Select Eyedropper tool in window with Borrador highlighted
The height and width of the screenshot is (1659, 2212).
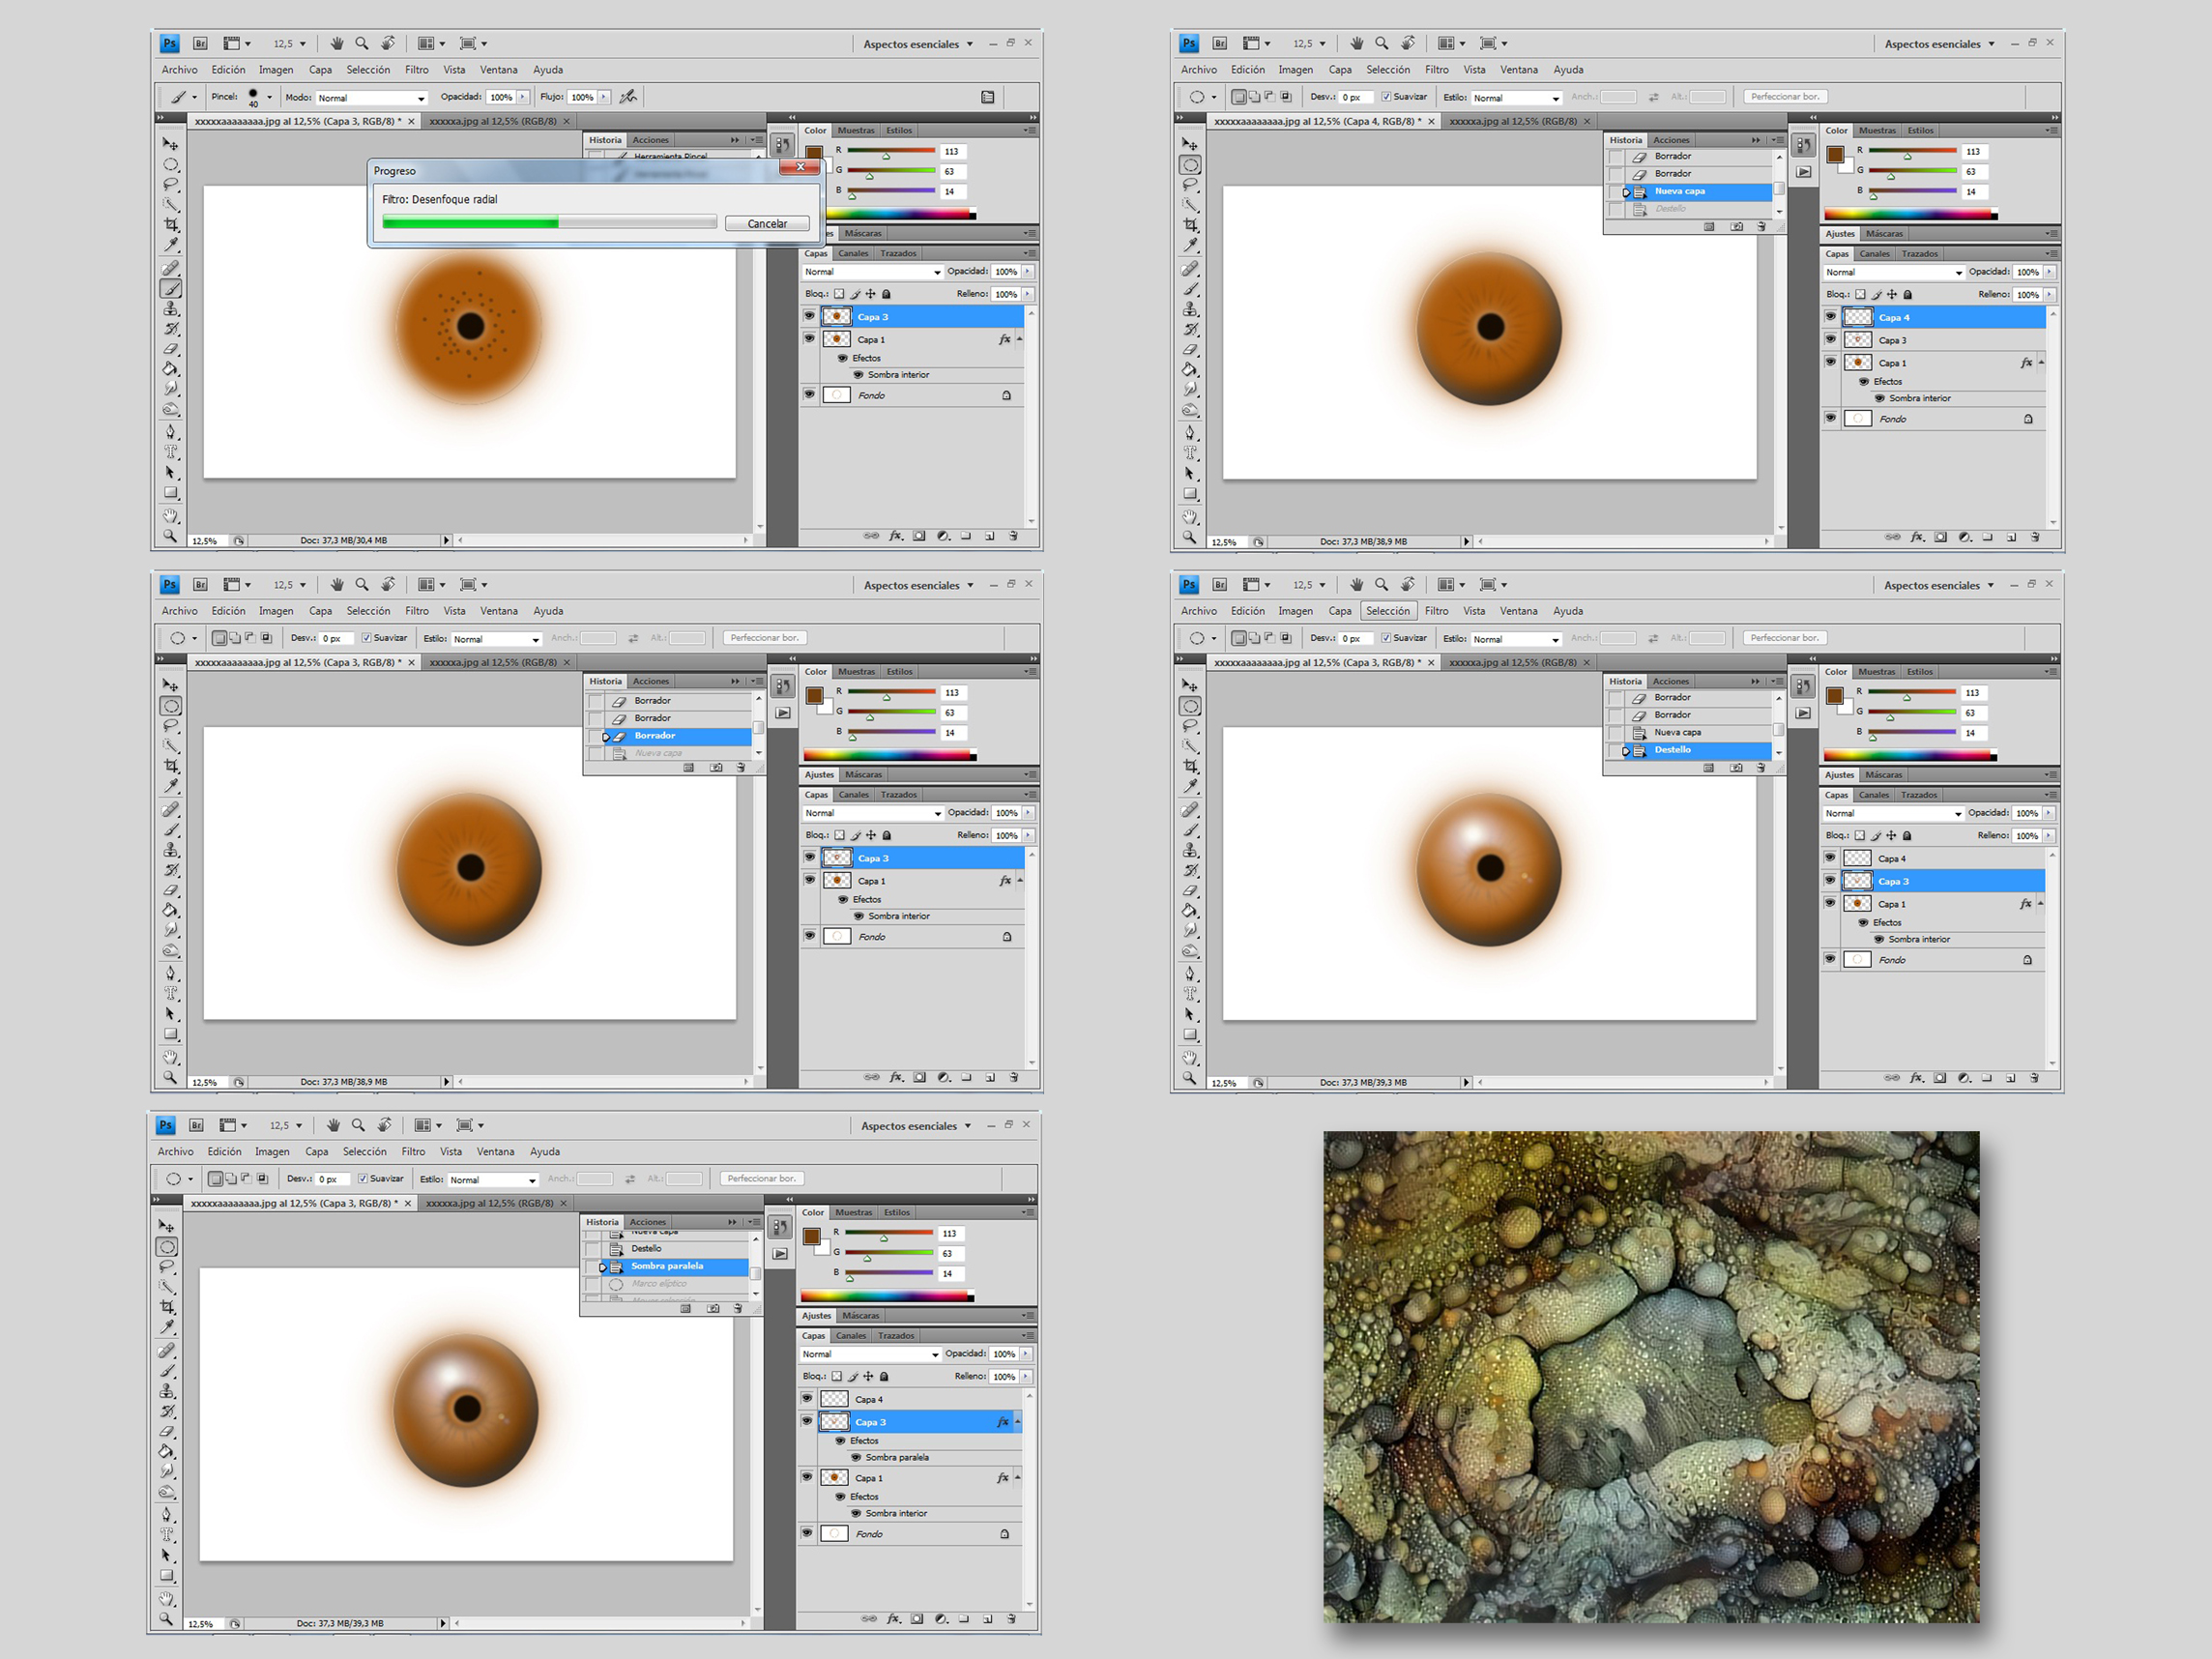coord(171,786)
